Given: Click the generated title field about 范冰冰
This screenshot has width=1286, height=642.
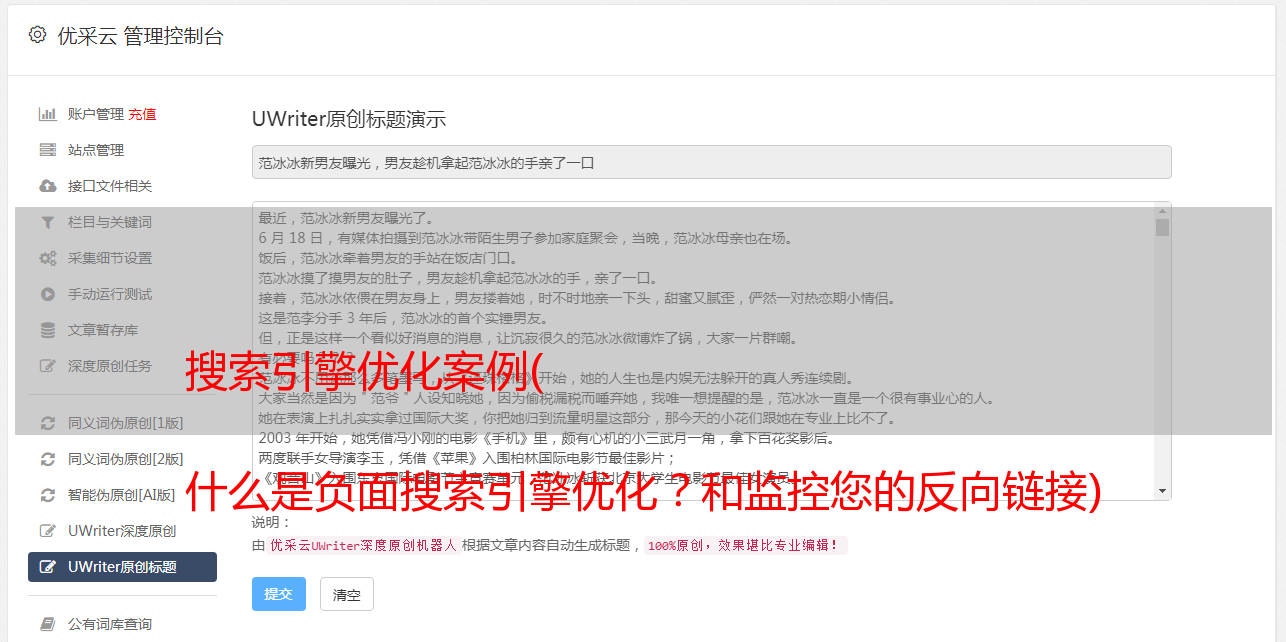Looking at the screenshot, I should click(x=711, y=162).
